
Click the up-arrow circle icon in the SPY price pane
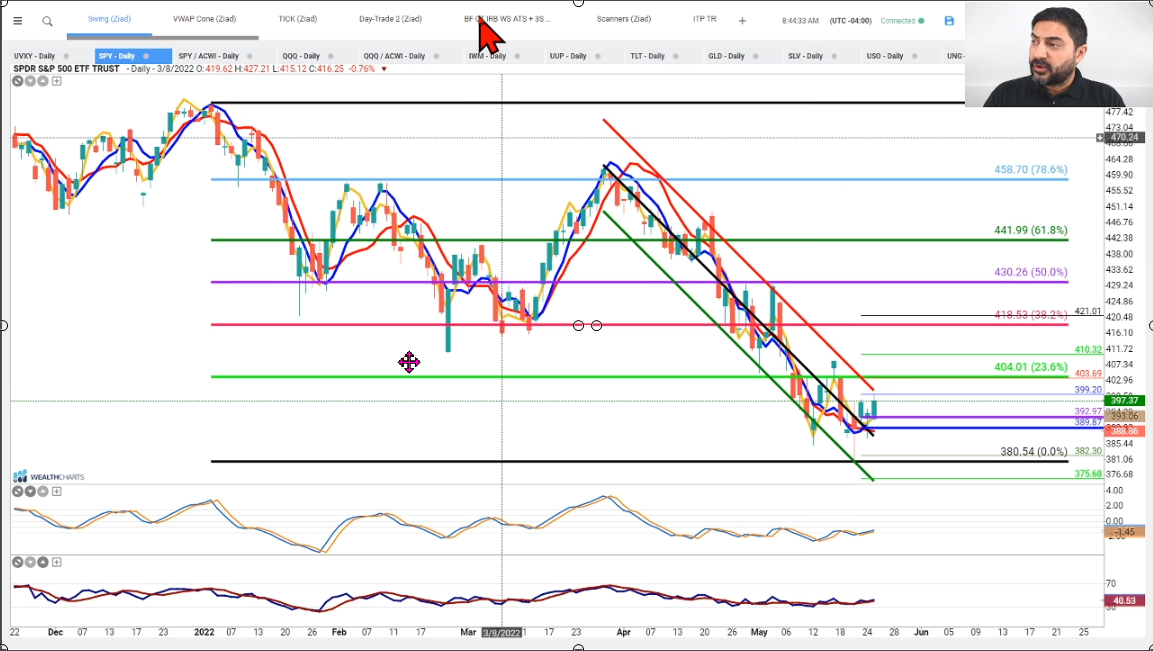tap(43, 81)
